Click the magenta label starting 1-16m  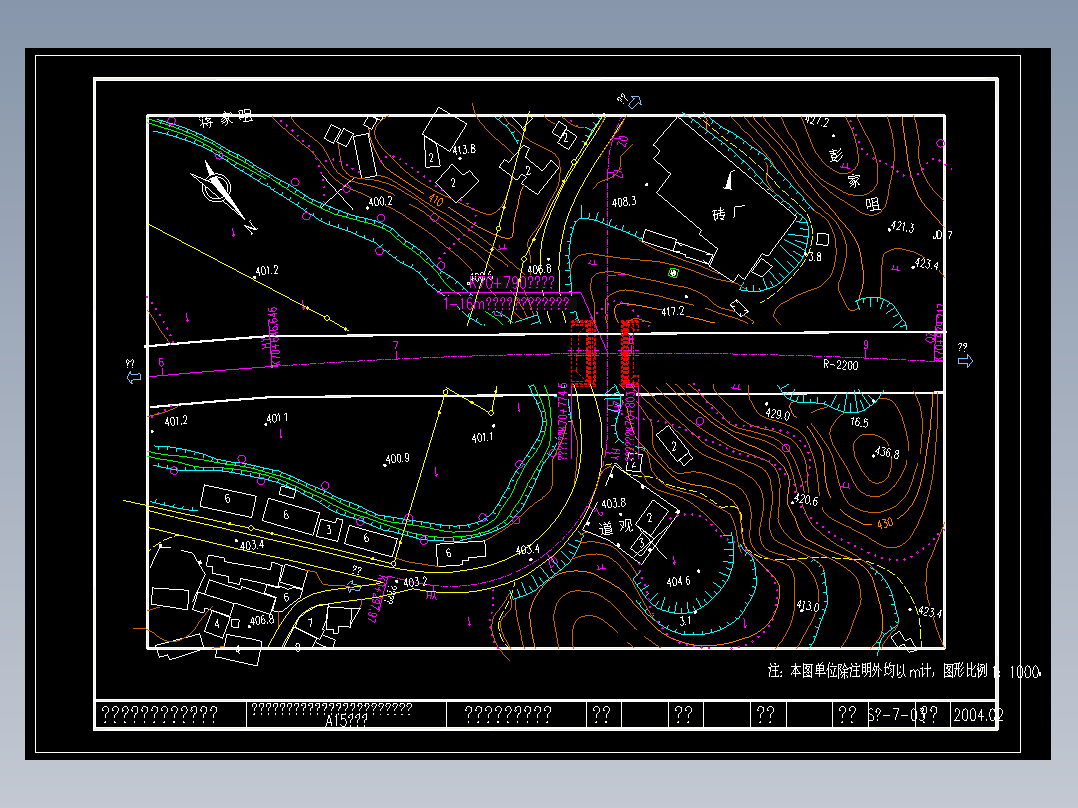507,303
